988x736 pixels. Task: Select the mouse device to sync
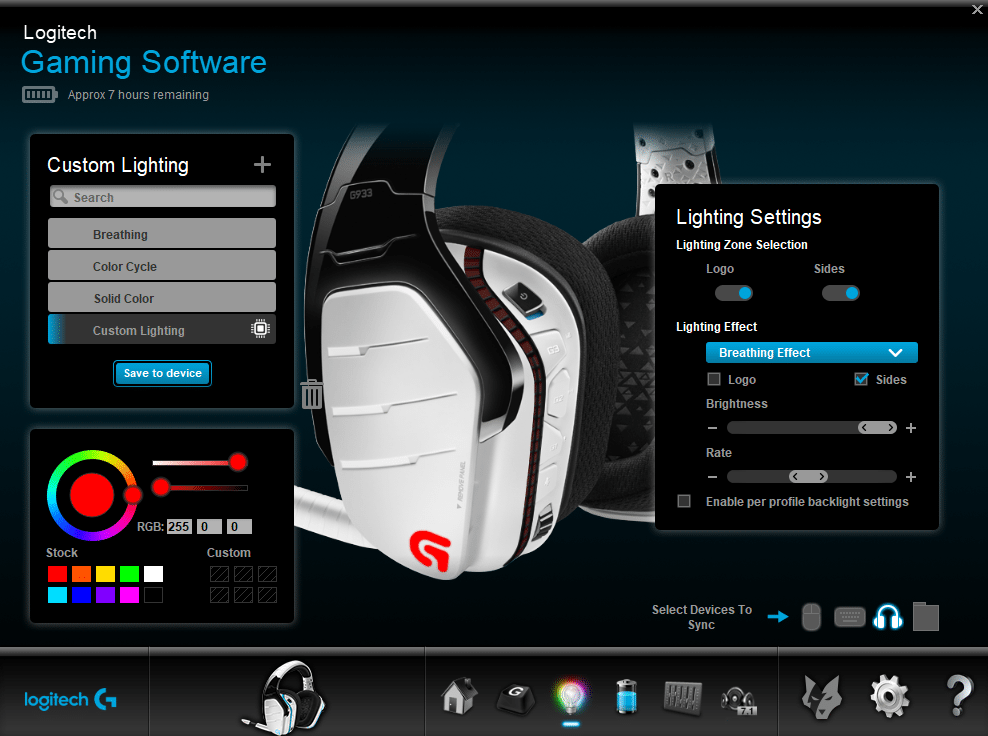point(811,617)
